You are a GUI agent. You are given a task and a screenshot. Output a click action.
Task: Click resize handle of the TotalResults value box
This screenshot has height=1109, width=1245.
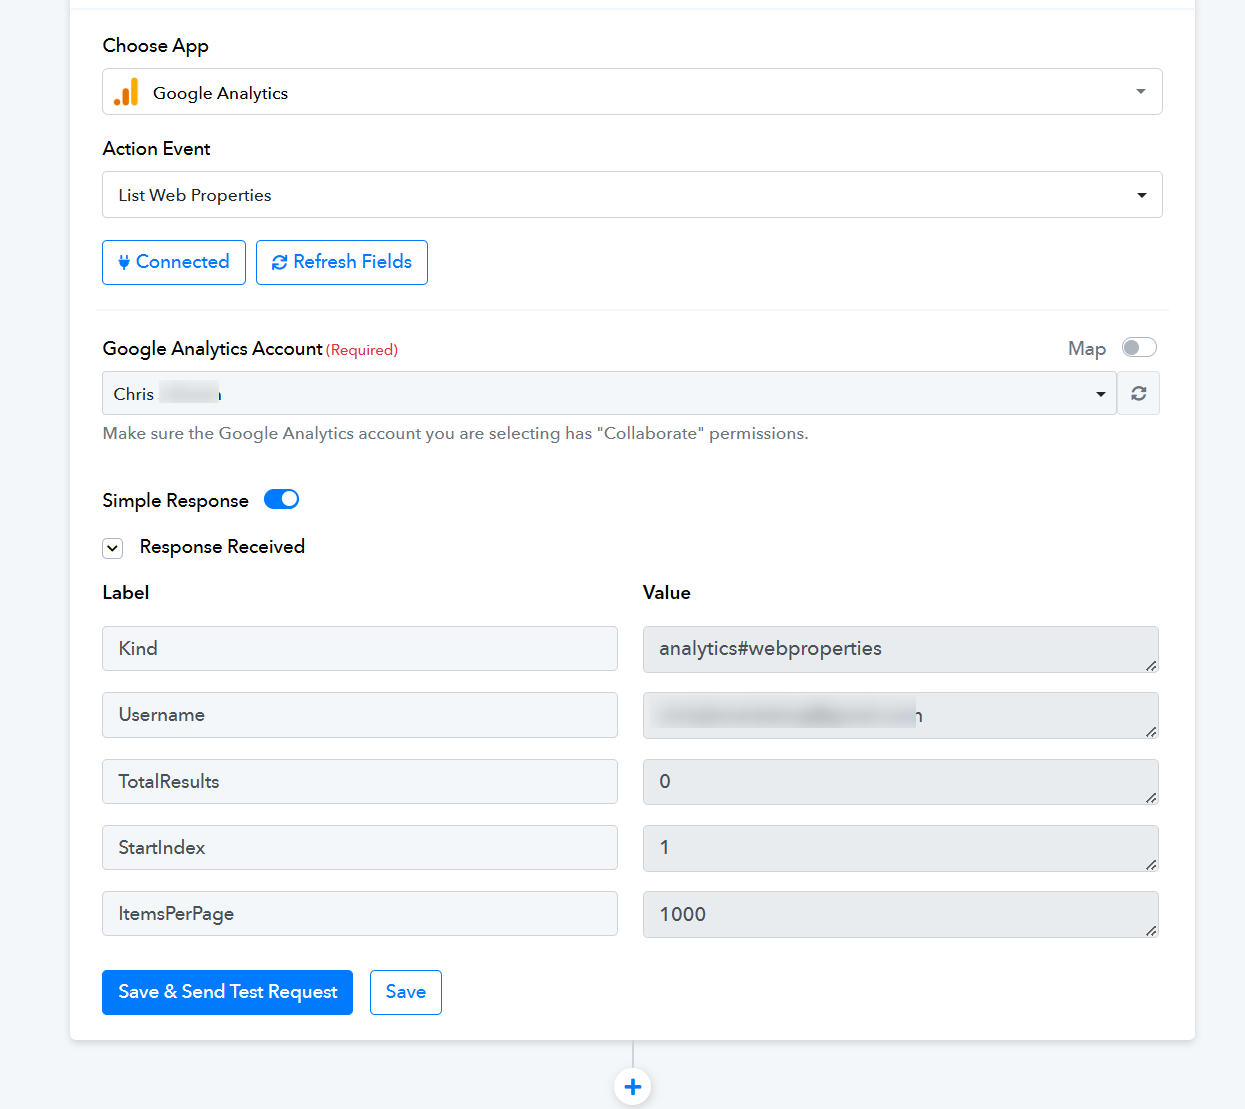tap(1151, 797)
